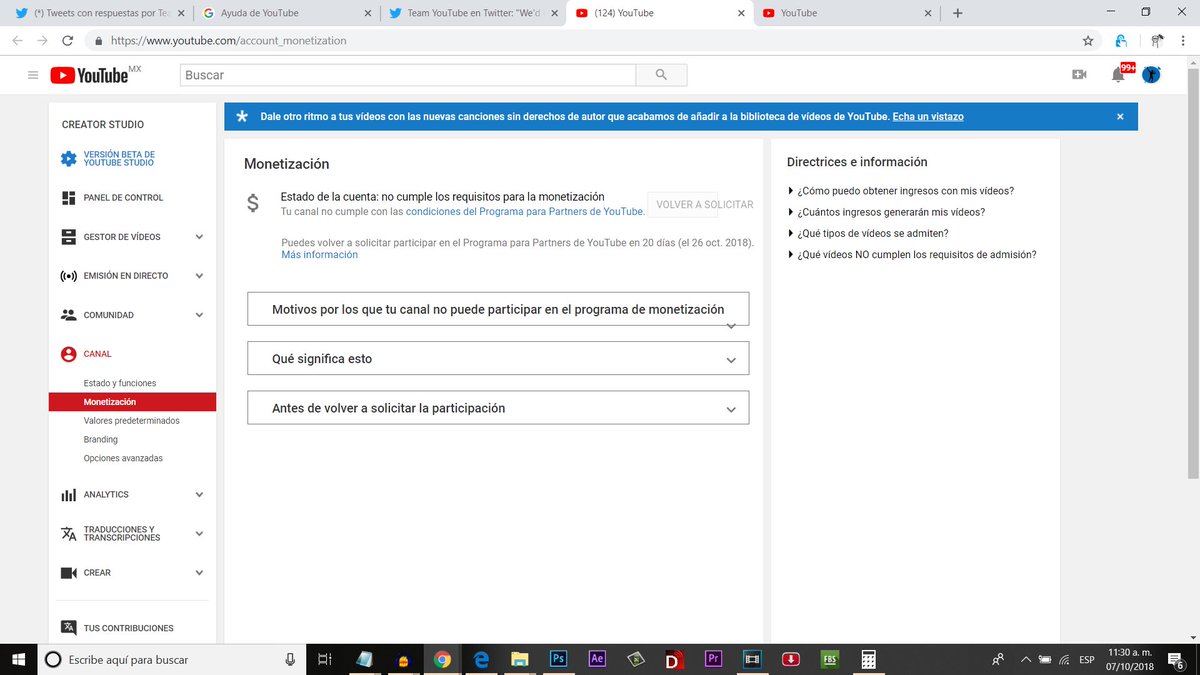Screen dimensions: 1200x675
Task: Expand Comunidad chevron
Action: coord(199,315)
